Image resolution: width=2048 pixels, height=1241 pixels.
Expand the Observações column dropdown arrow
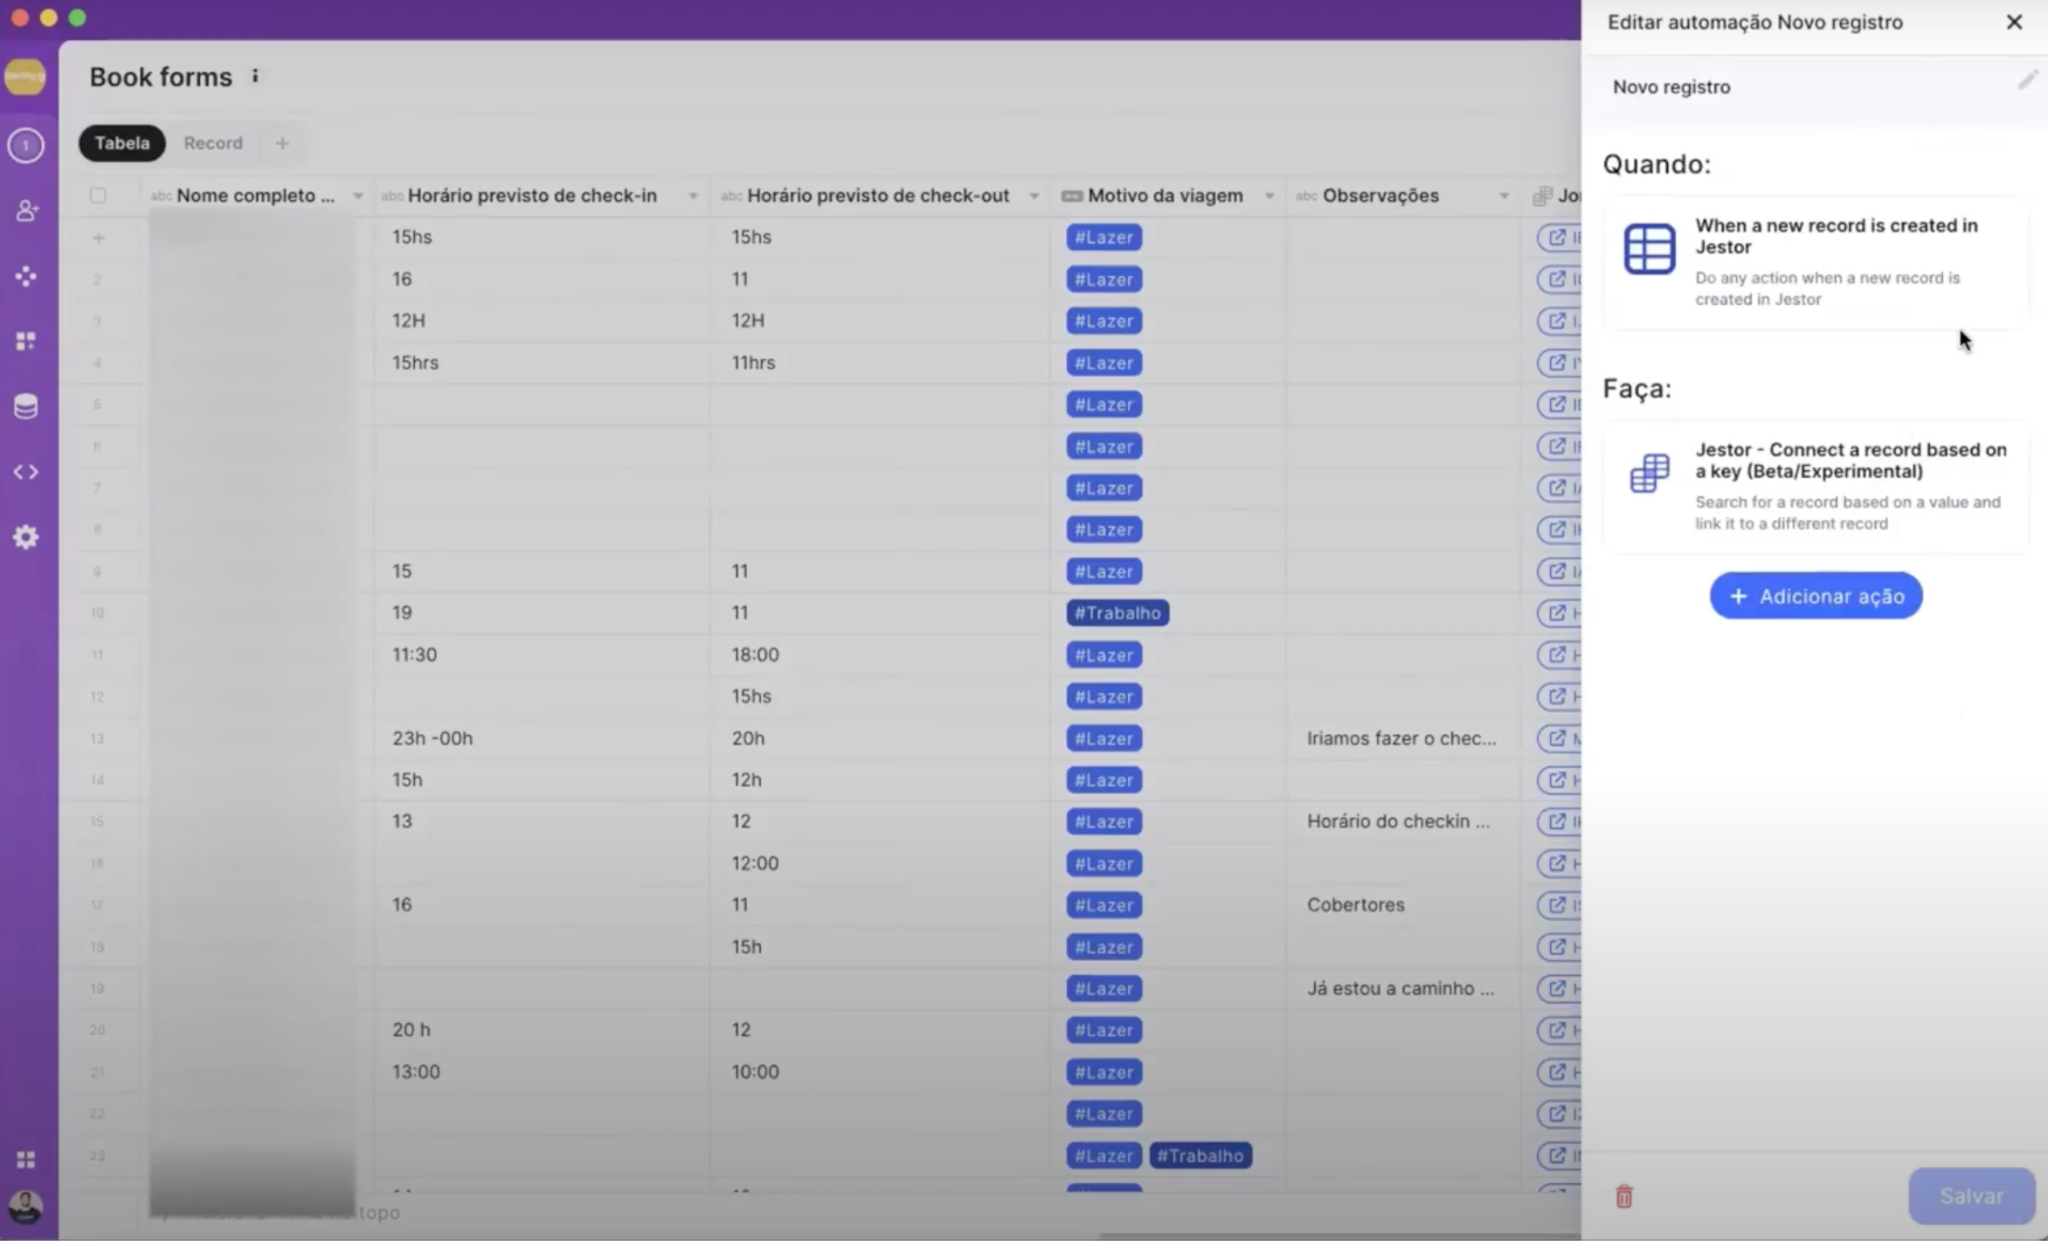coord(1503,196)
